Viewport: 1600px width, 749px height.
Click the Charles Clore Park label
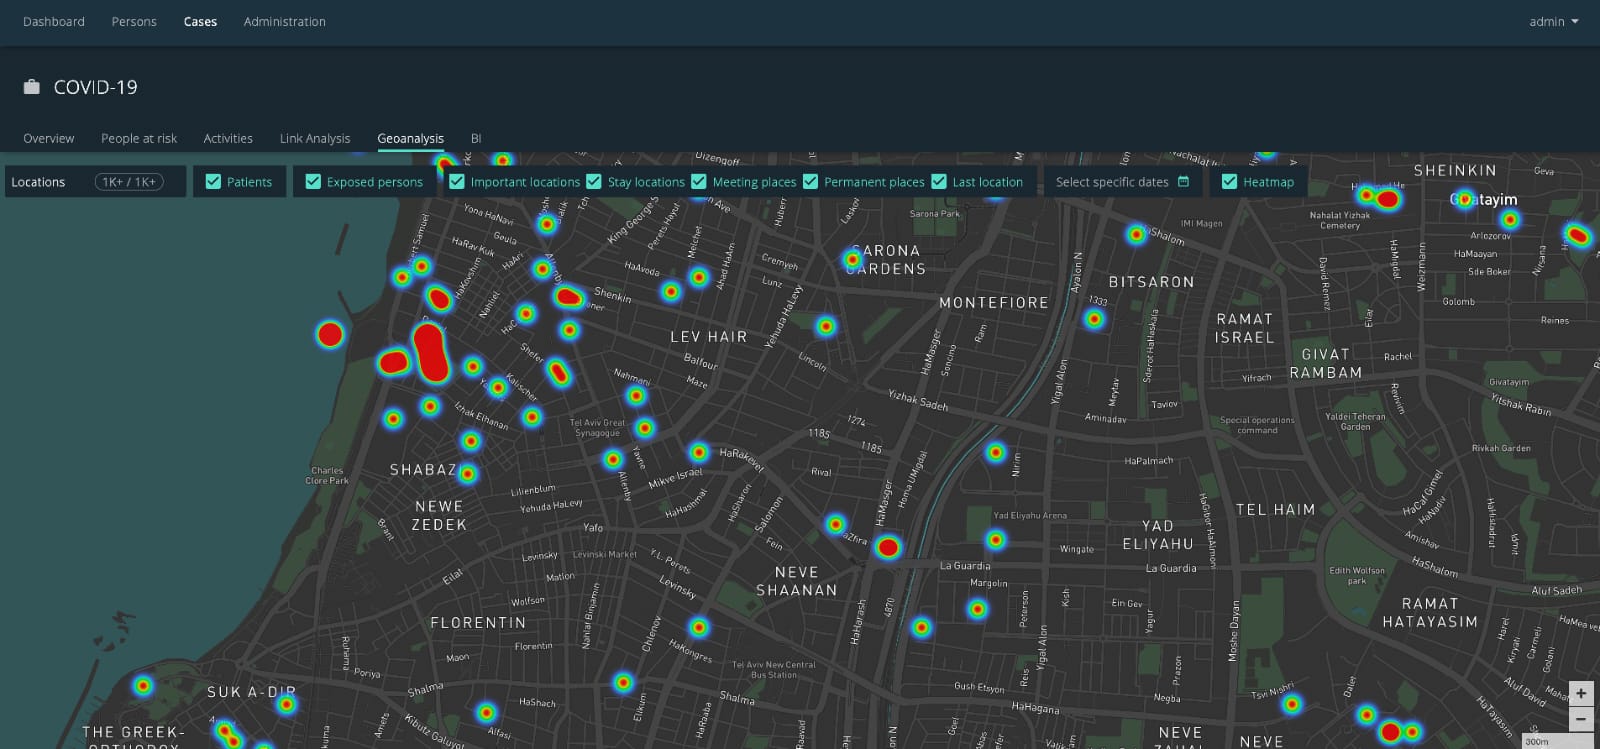[x=327, y=475]
